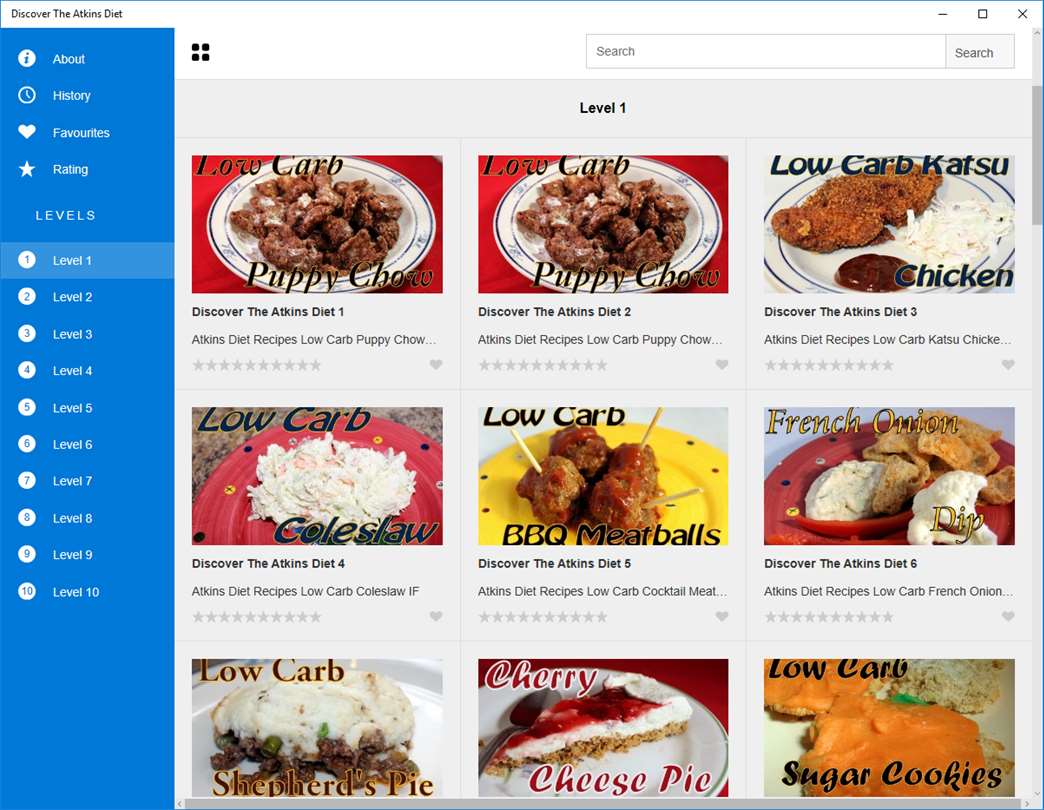The image size is (1044, 810).
Task: Rate Discover The Atkins Diet 1 stars
Action: tap(256, 365)
